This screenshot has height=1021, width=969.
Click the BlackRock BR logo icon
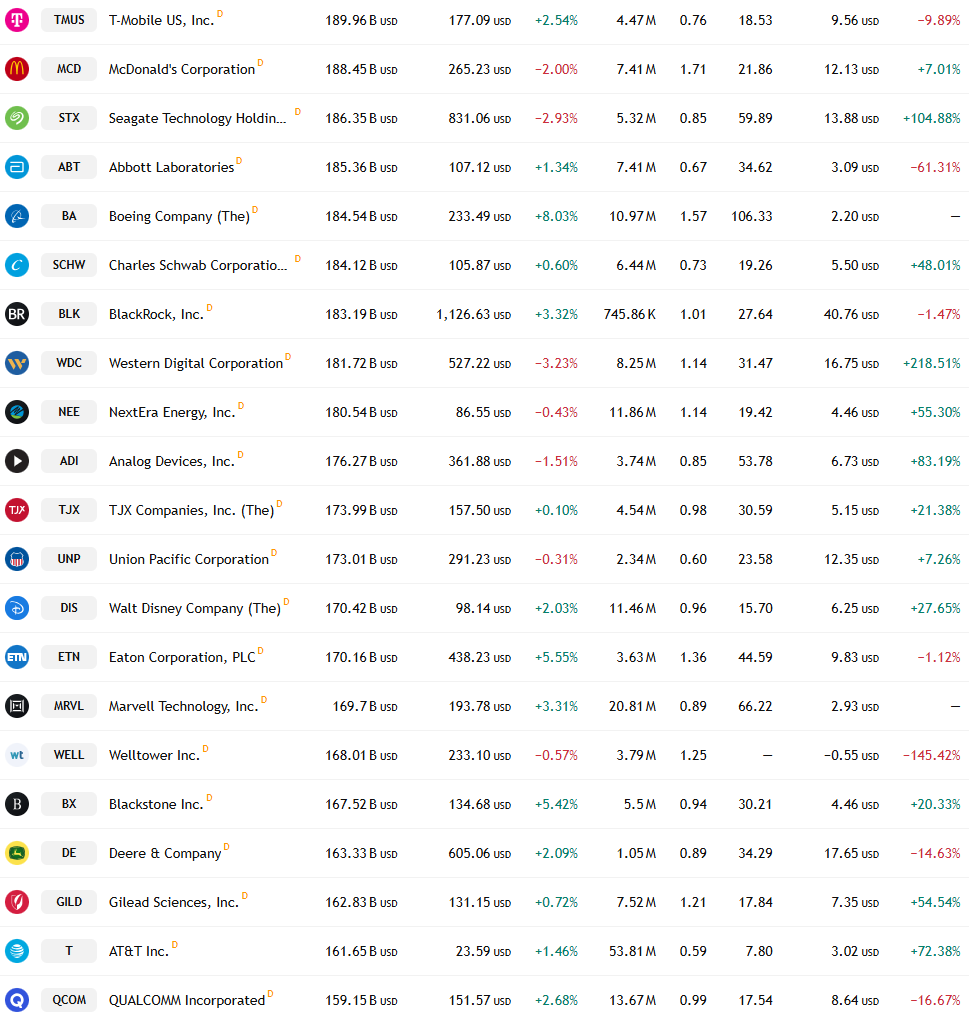[17, 314]
